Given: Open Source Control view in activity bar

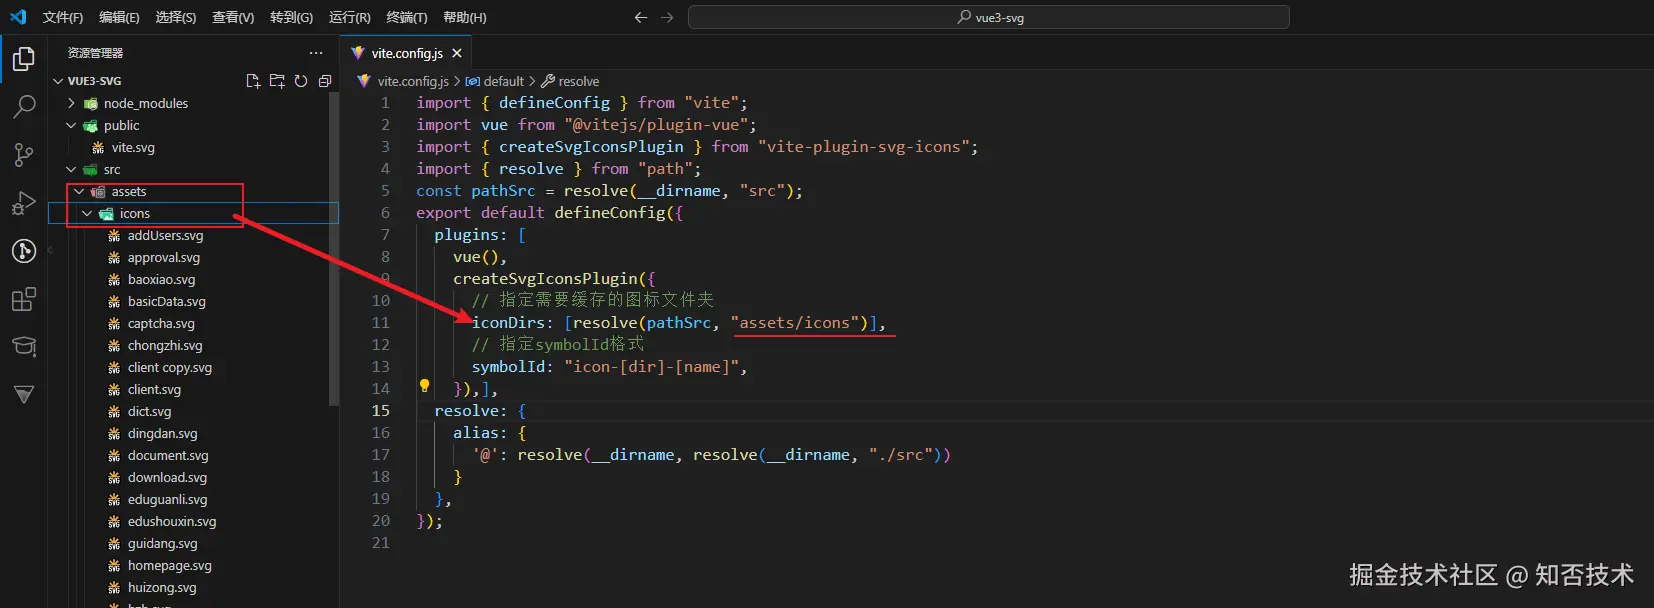Looking at the screenshot, I should pyautogui.click(x=24, y=155).
